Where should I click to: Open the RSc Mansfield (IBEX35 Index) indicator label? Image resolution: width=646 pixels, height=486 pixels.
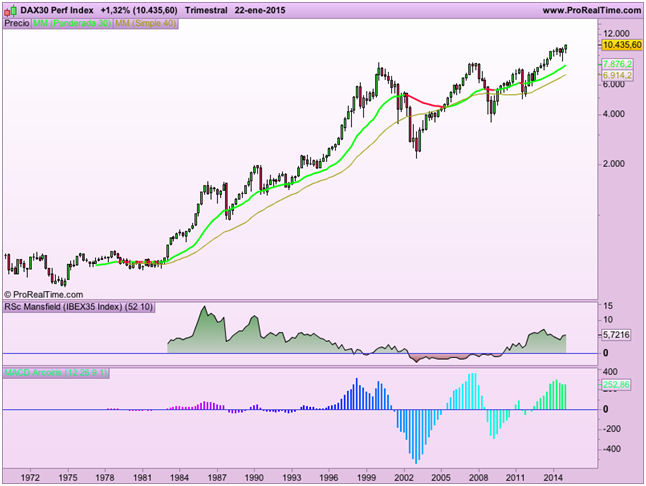point(79,307)
